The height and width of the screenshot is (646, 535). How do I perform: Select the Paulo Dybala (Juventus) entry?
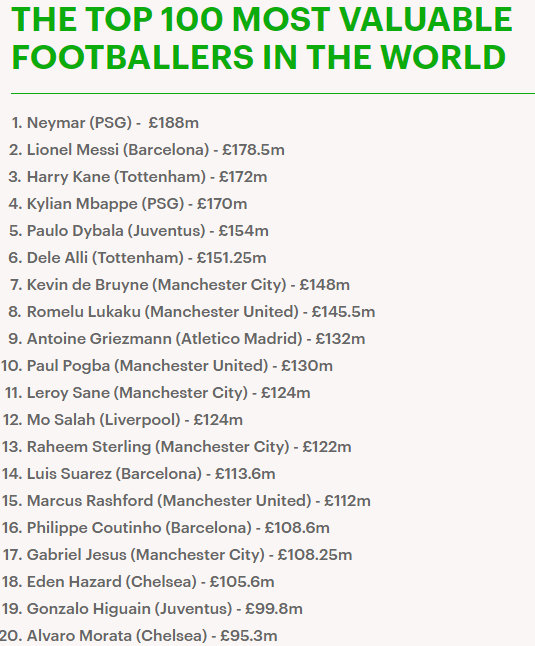[x=139, y=231]
